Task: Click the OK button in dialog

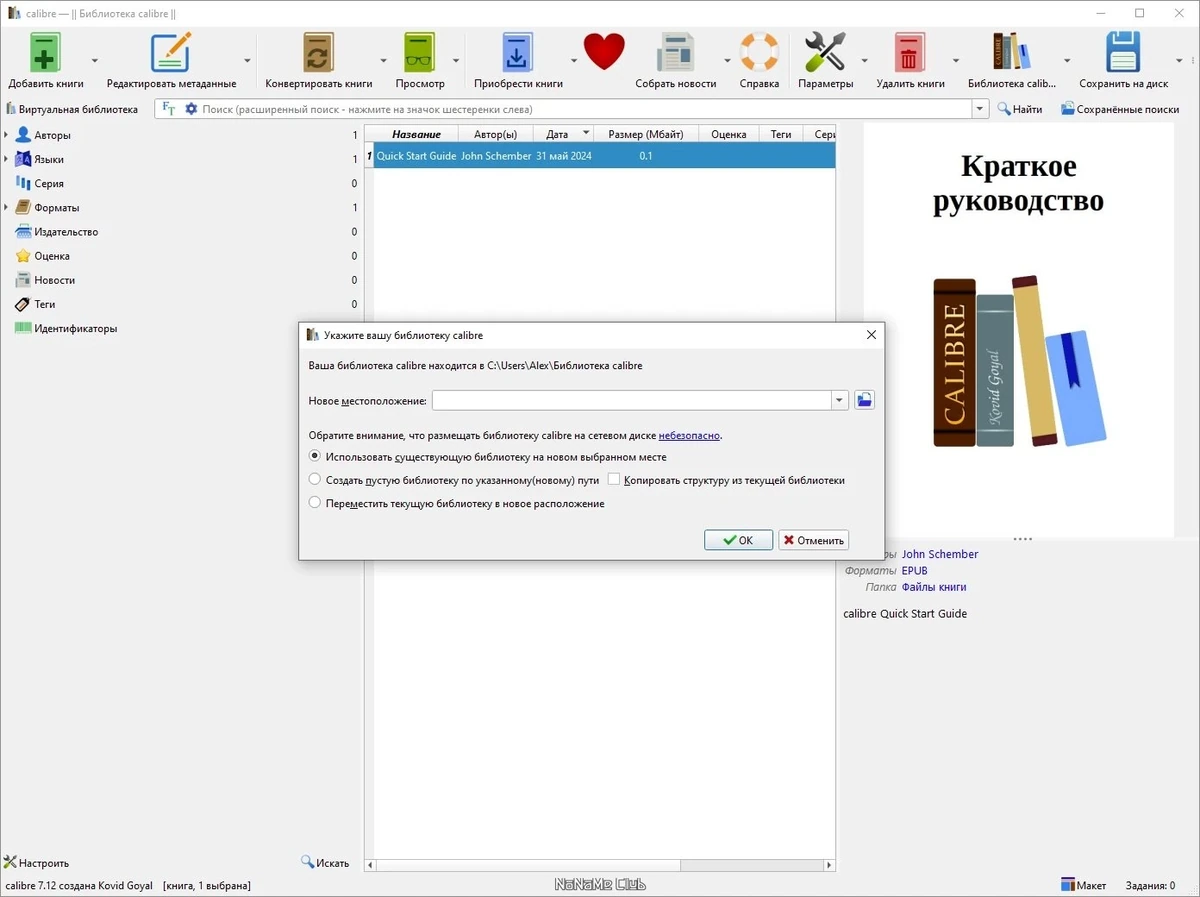Action: [x=738, y=540]
